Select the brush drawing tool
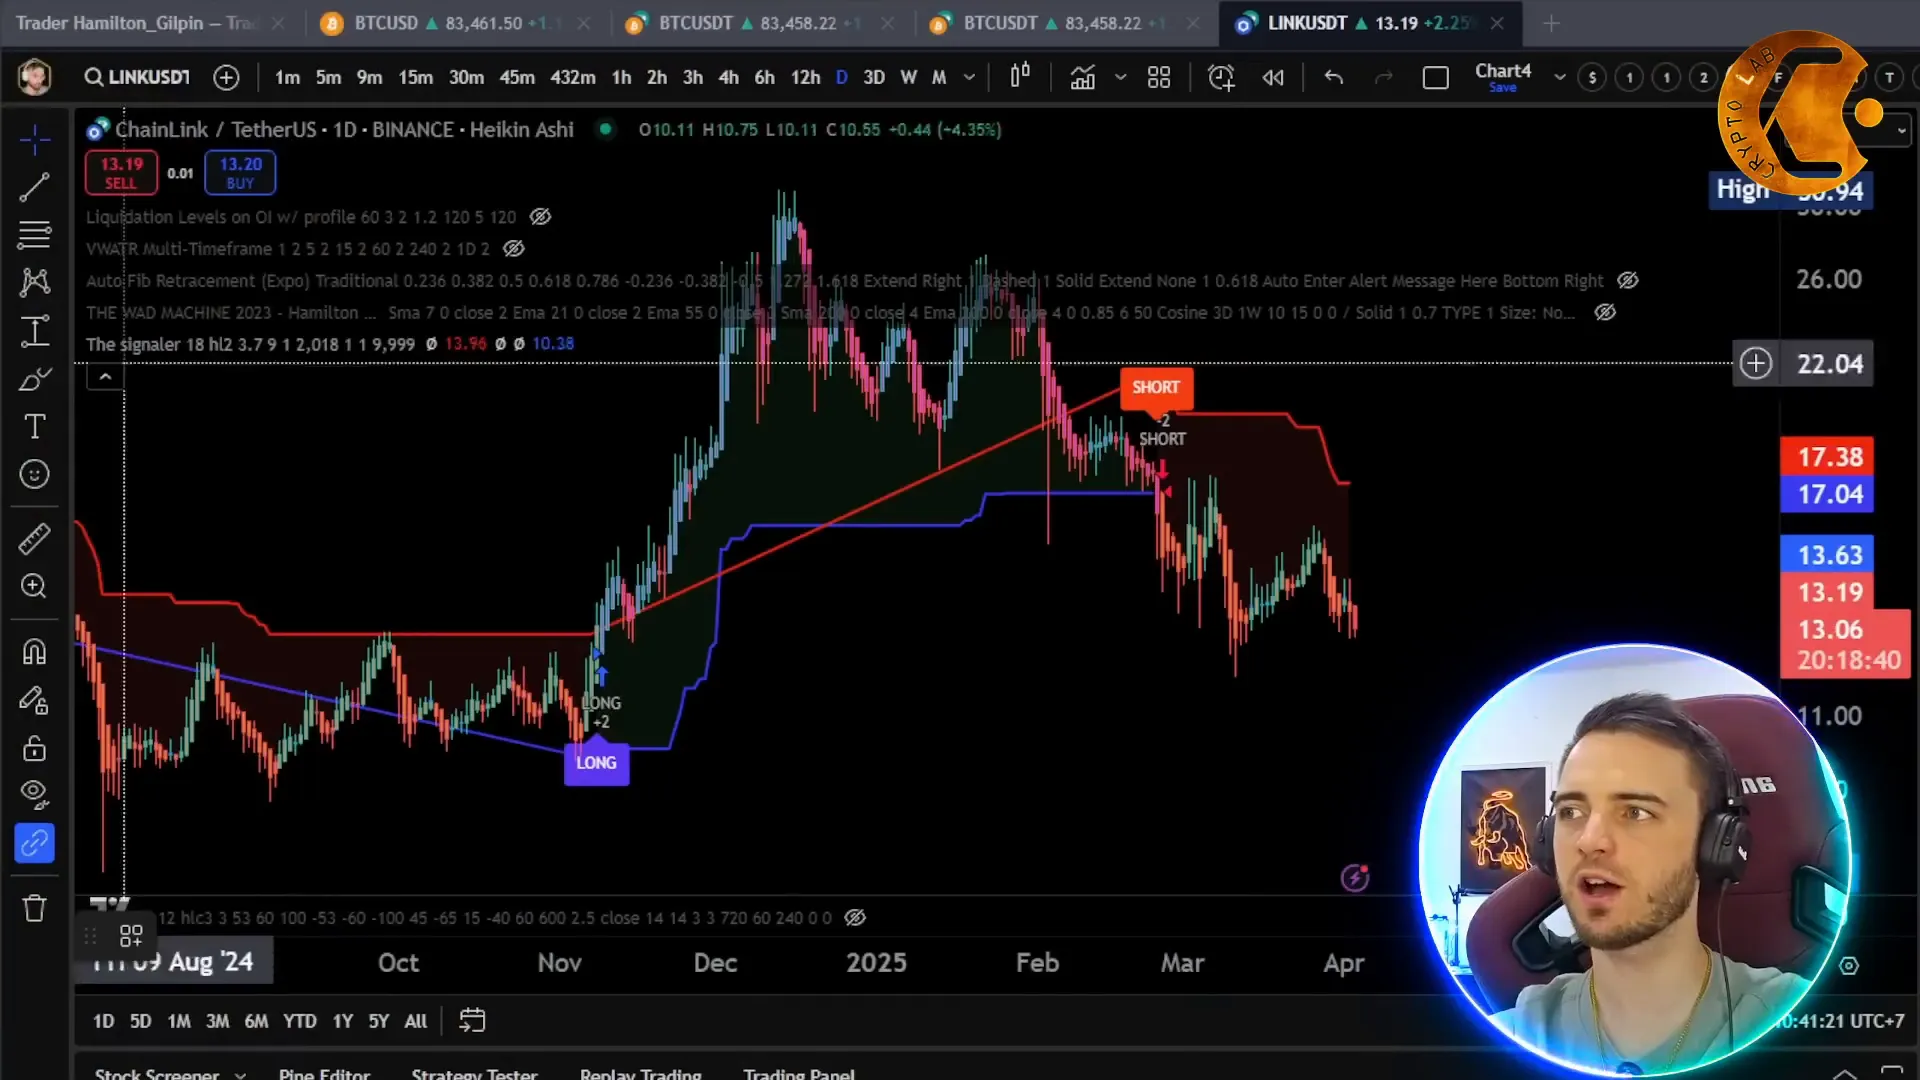This screenshot has width=1920, height=1080. (x=34, y=379)
